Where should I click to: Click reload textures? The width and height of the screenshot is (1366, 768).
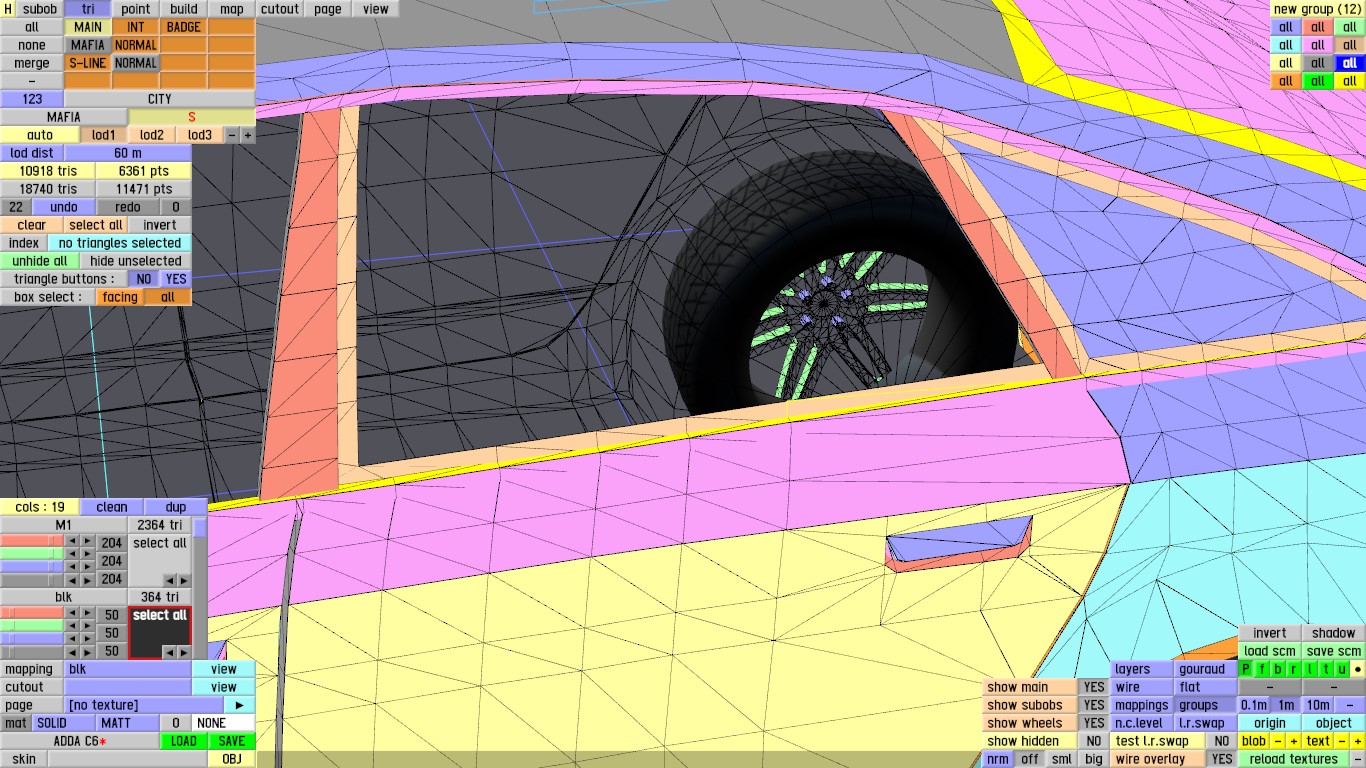[x=1294, y=759]
